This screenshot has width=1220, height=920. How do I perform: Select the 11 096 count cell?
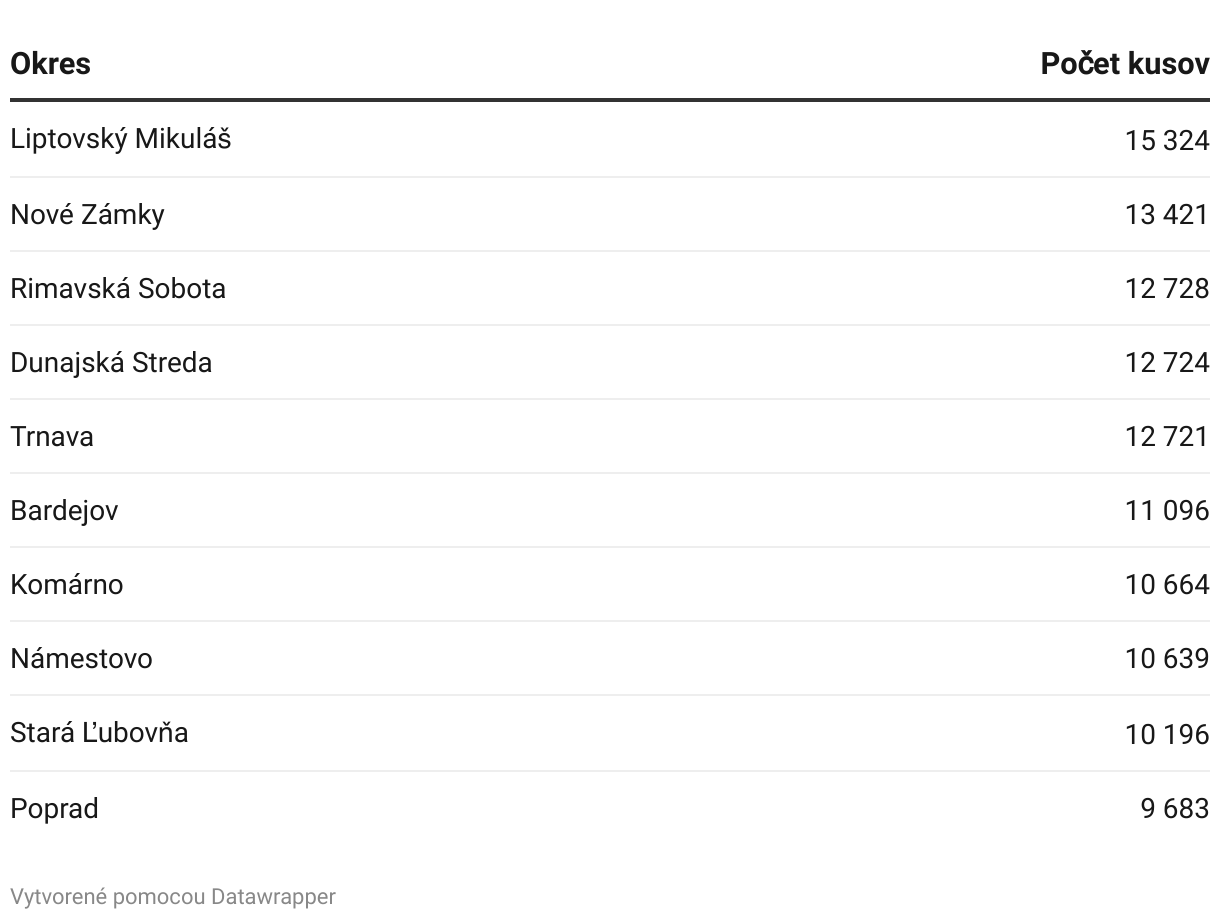point(1166,511)
